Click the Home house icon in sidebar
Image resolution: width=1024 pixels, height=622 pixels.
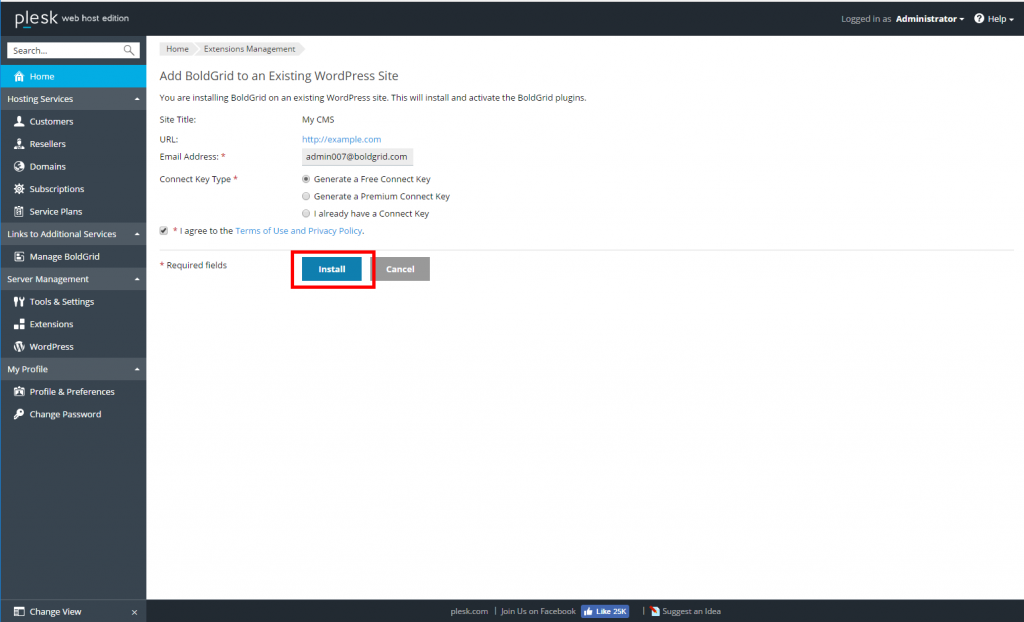coord(19,76)
